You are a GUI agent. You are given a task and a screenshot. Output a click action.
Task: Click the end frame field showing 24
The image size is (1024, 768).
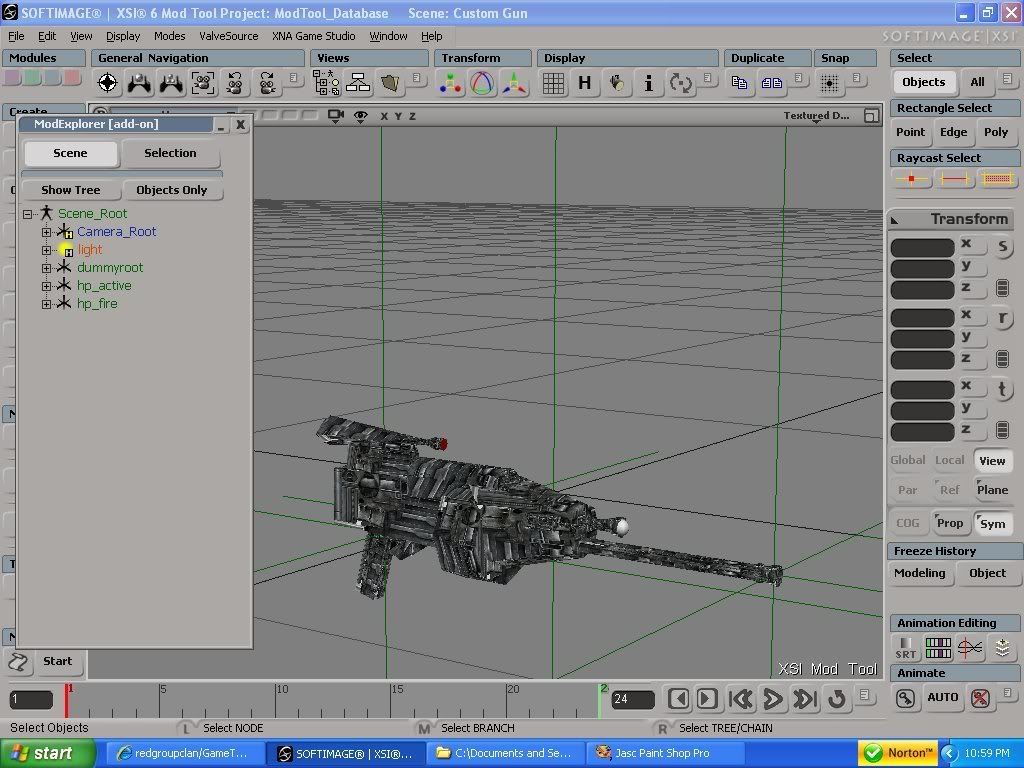point(633,699)
